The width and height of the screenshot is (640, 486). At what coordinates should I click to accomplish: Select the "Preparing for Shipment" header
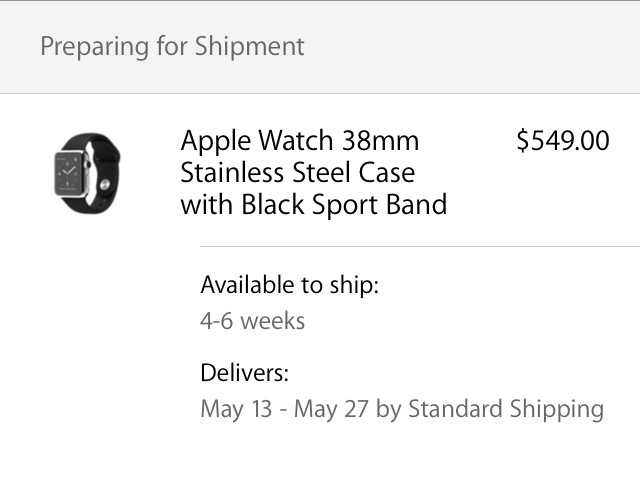172,46
